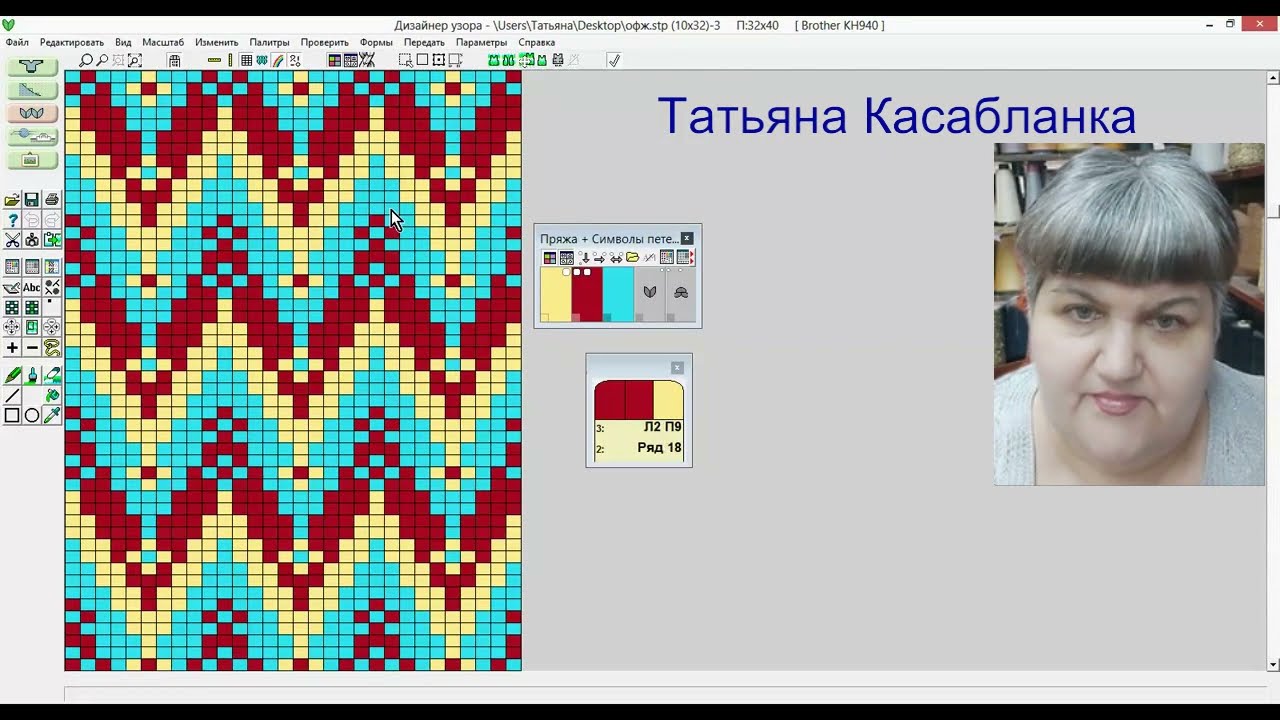The height and width of the screenshot is (720, 1280).
Task: Select the line drawing tool
Action: (12, 395)
